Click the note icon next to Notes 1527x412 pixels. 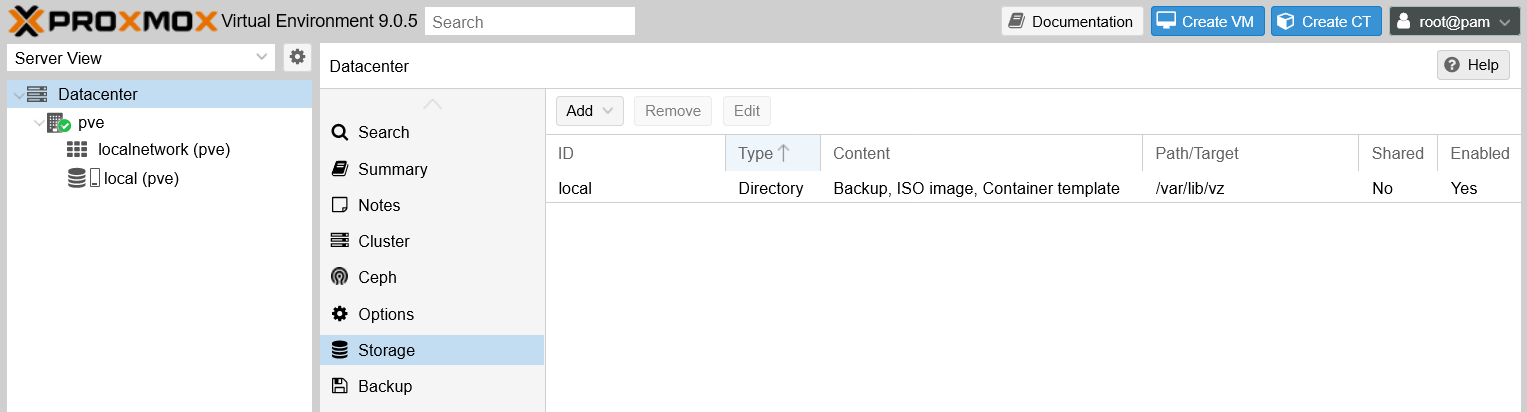pos(339,205)
